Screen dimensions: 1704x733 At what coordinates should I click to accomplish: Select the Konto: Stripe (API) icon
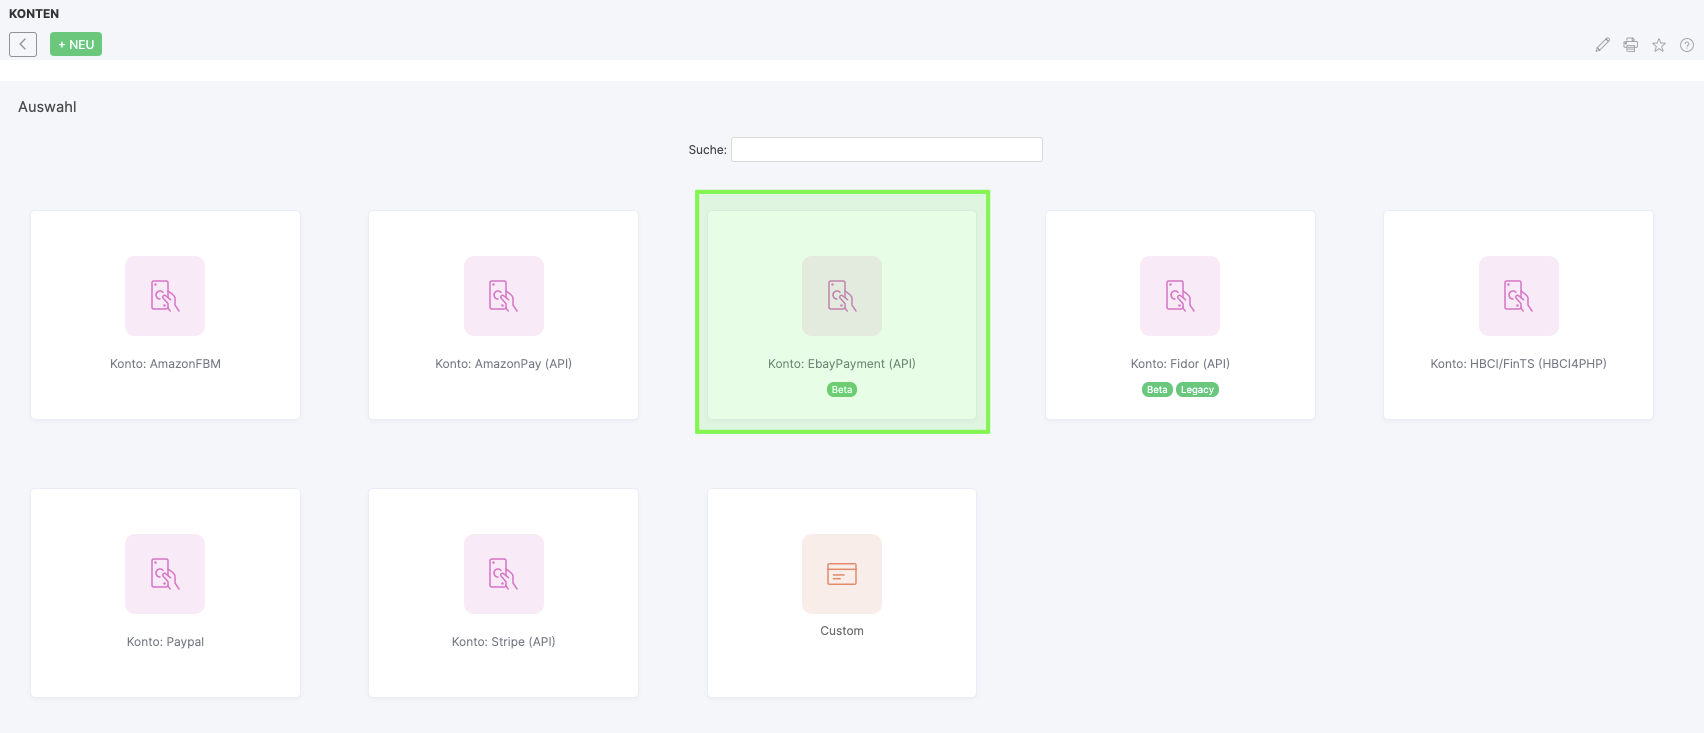(x=503, y=574)
